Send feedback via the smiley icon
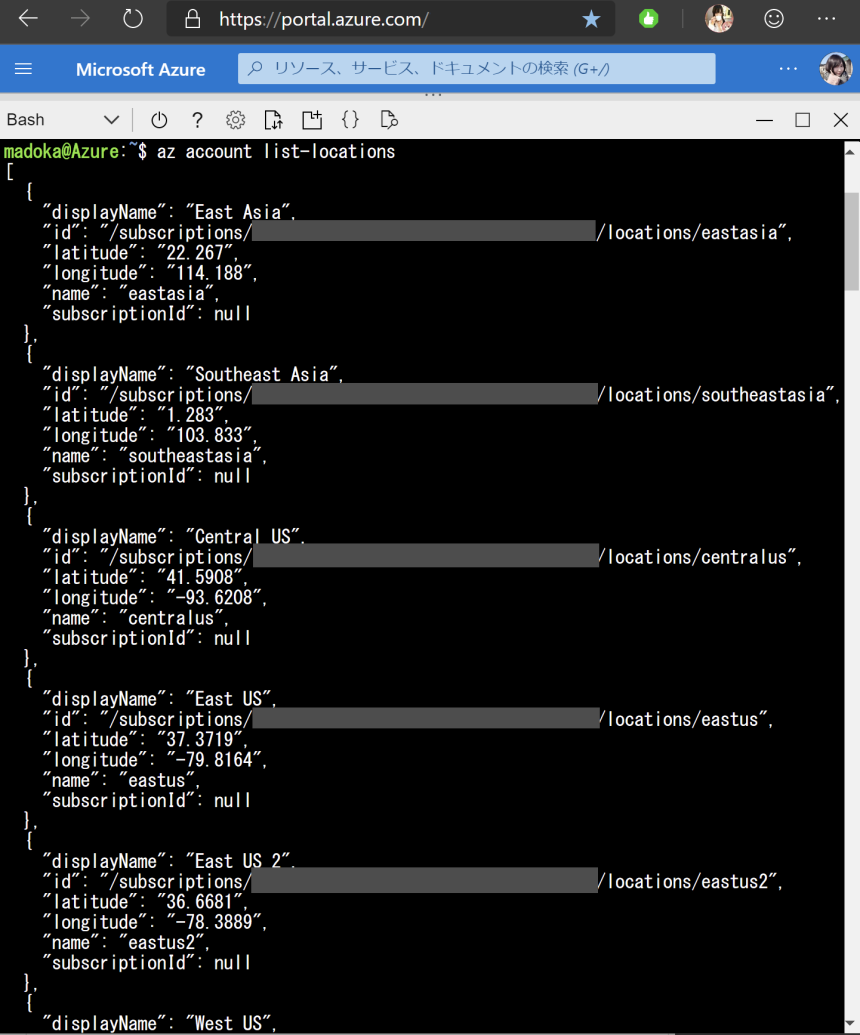The height and width of the screenshot is (1035, 860). pyautogui.click(x=774, y=18)
